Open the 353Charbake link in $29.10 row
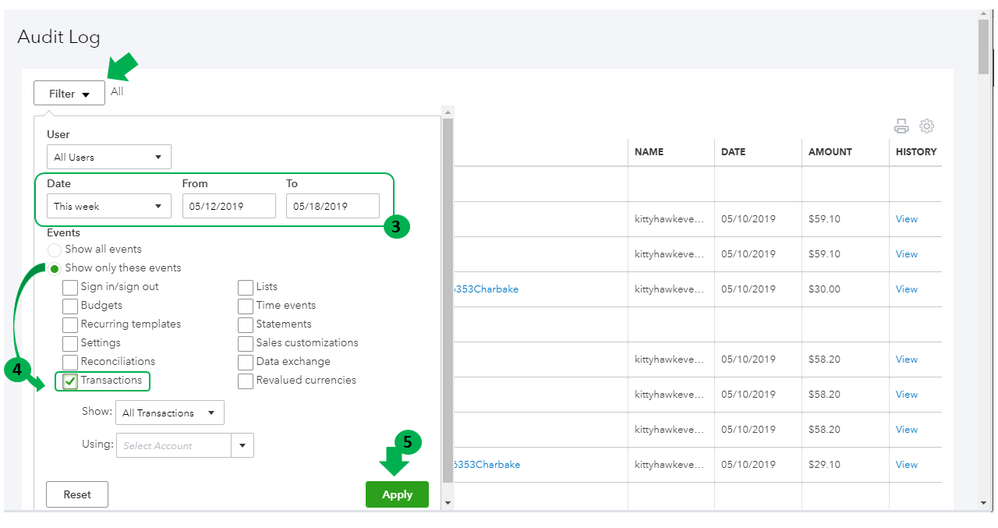This screenshot has height=528, width=998. pos(487,464)
